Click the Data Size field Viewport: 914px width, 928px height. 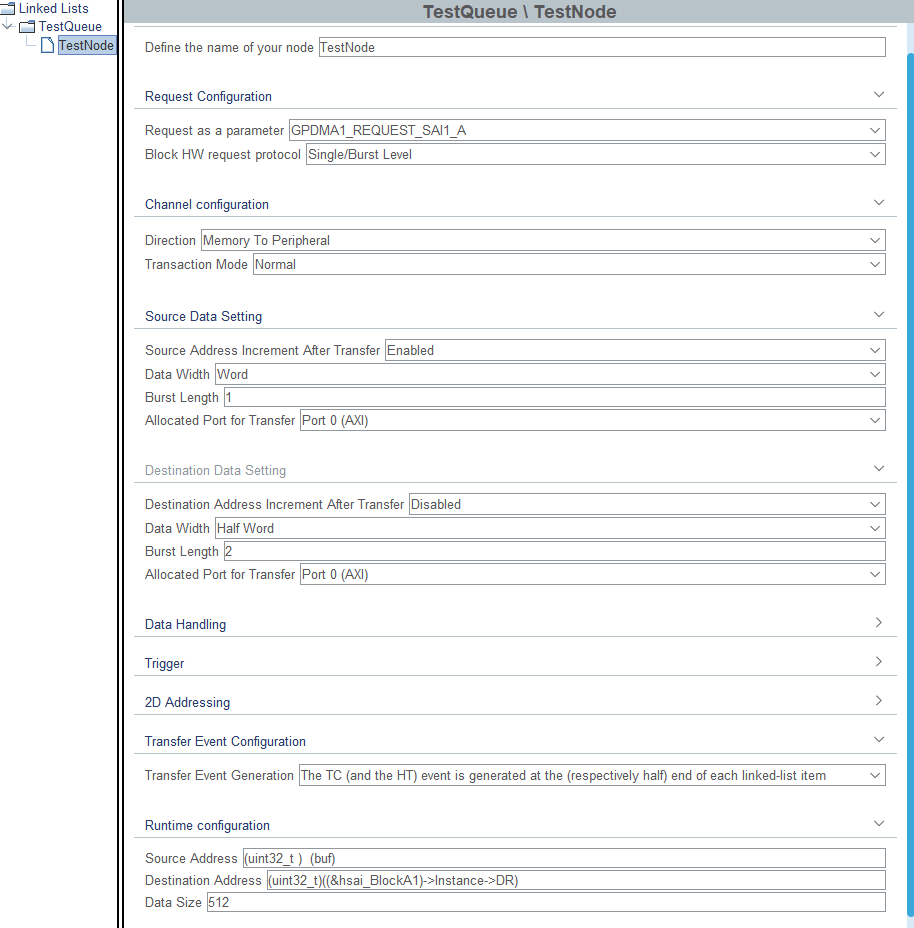pyautogui.click(x=546, y=902)
